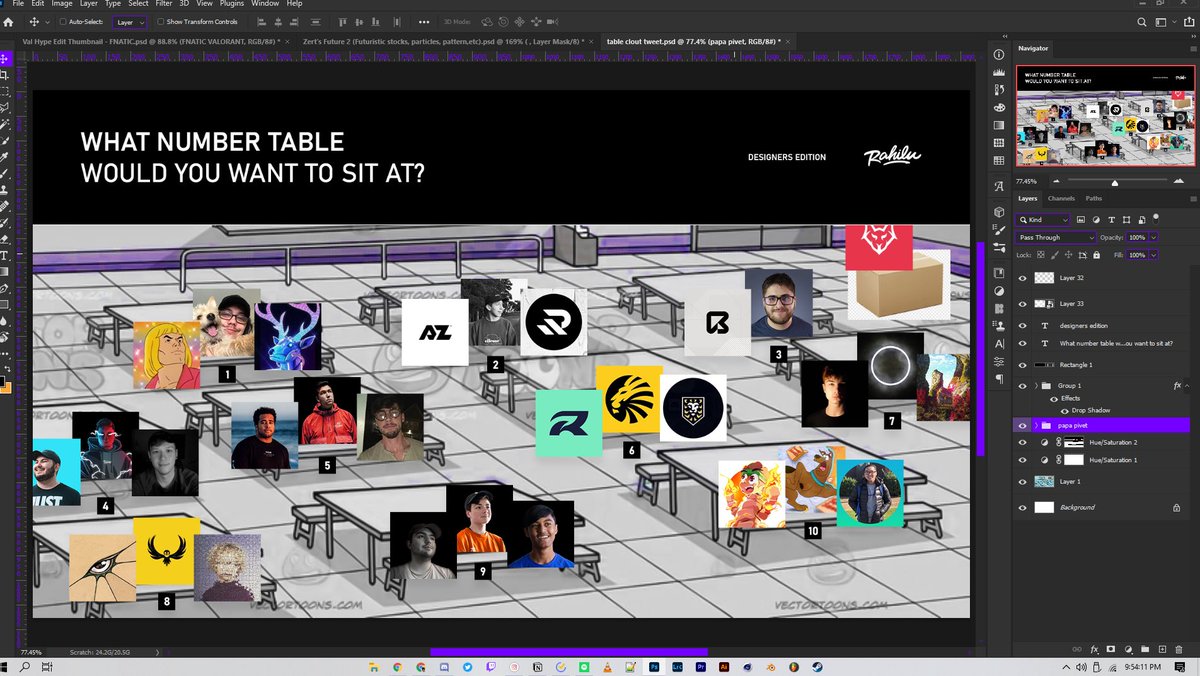The height and width of the screenshot is (676, 1200).
Task: Click the share icon at top right
Action: tap(1187, 21)
